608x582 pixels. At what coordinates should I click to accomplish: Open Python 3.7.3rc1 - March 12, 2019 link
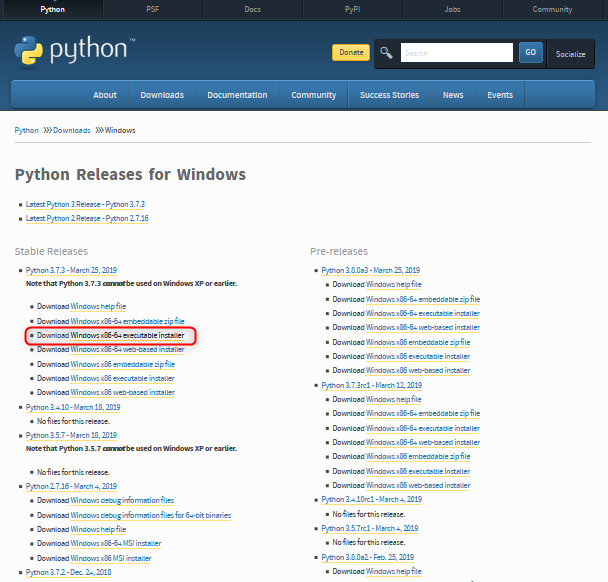pos(371,385)
